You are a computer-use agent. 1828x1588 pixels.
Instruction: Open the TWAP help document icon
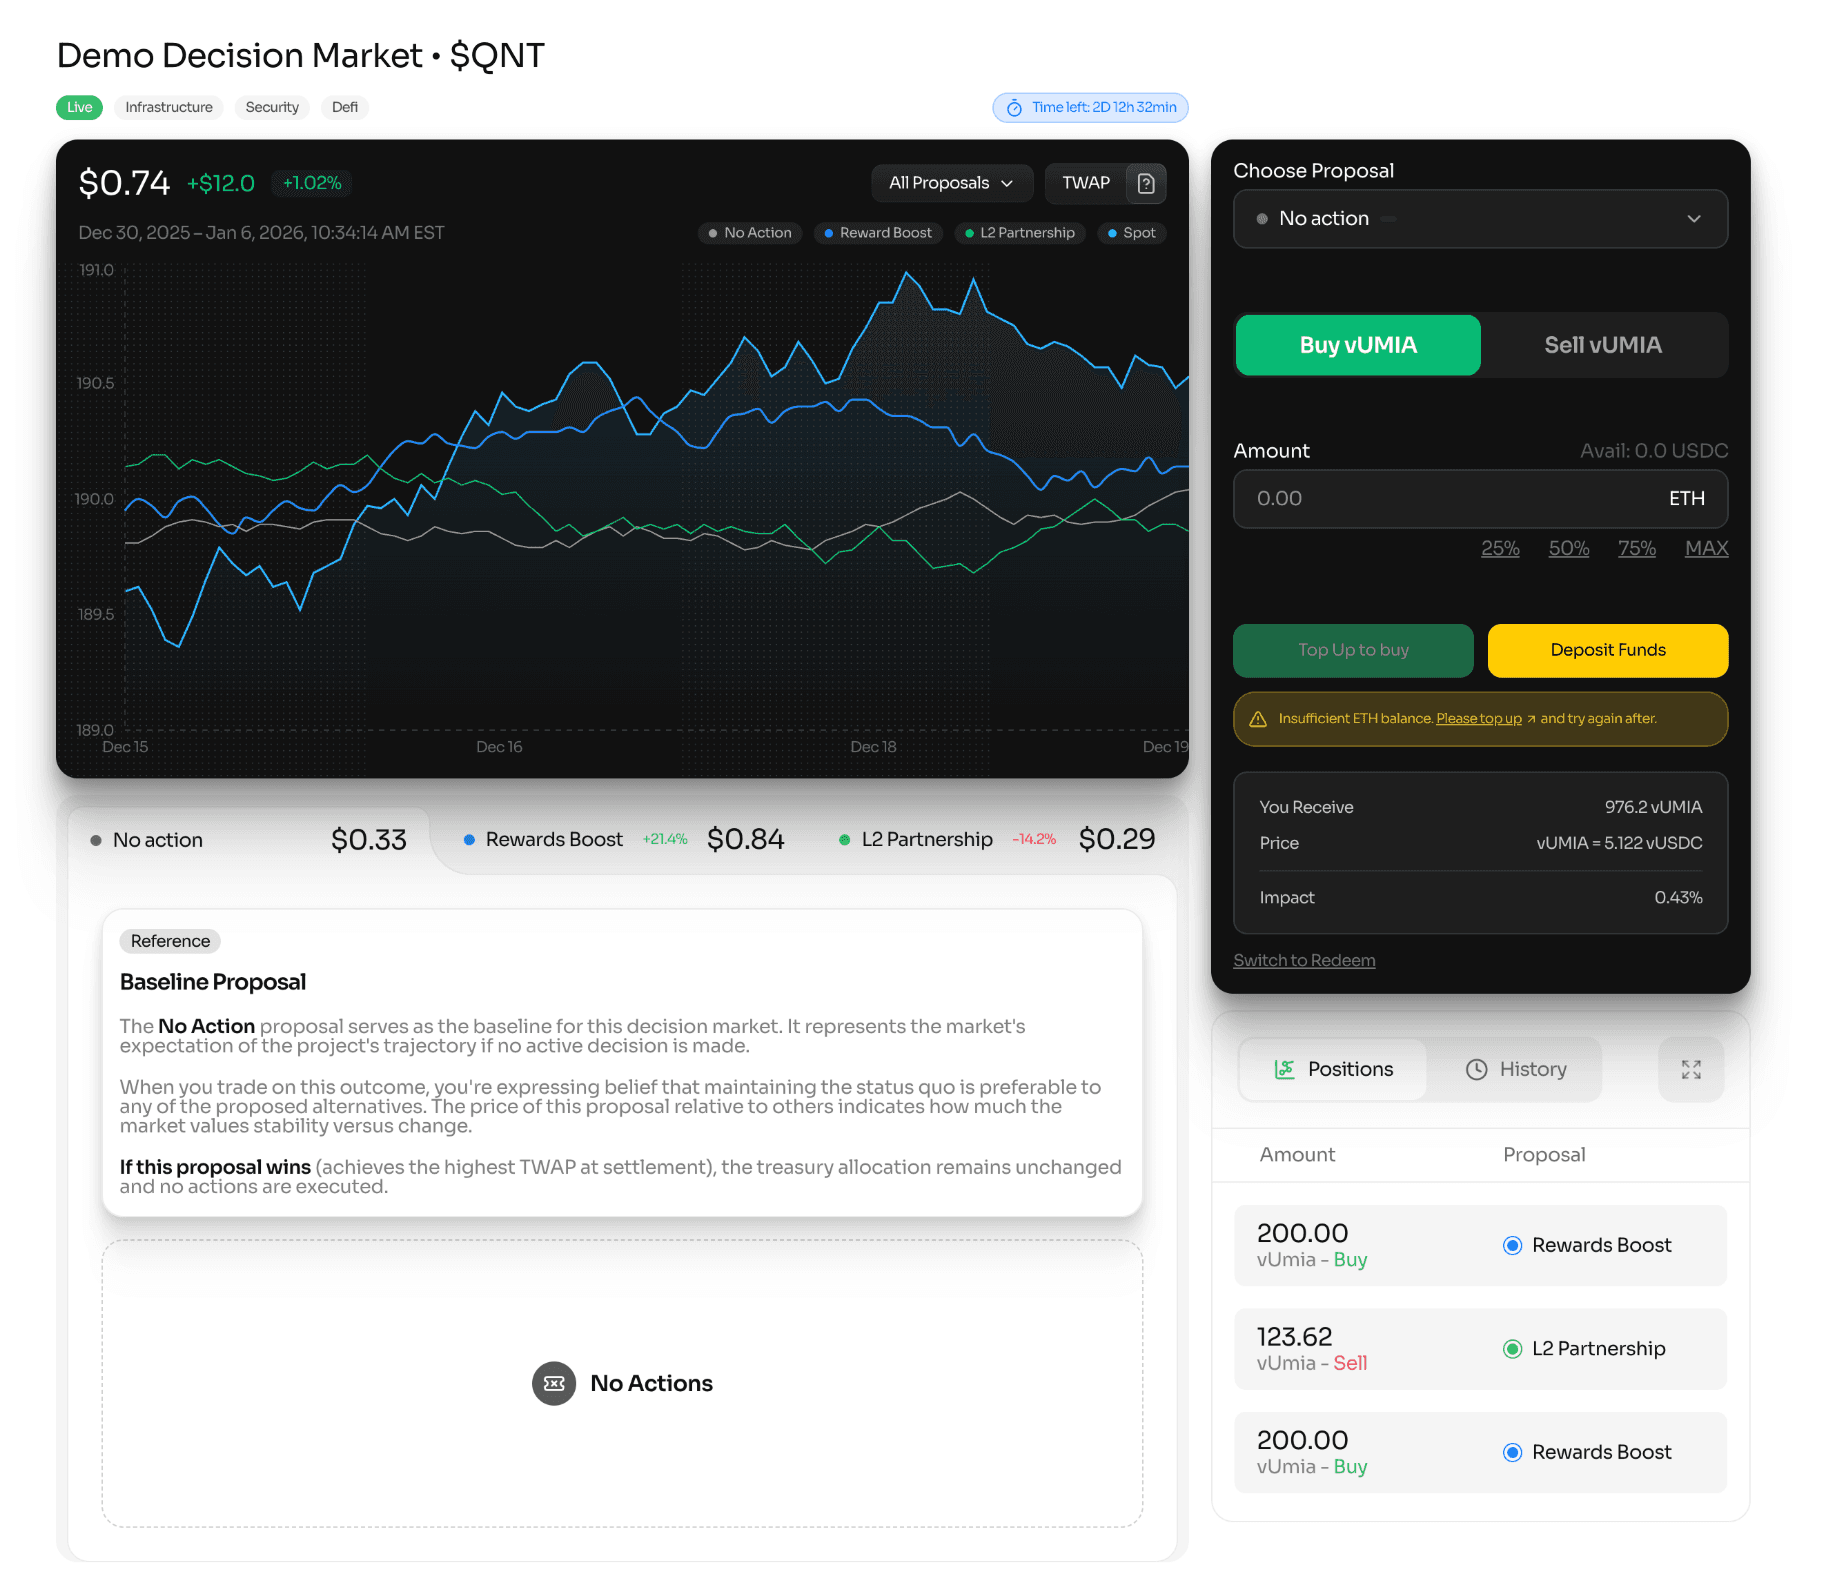(x=1146, y=183)
